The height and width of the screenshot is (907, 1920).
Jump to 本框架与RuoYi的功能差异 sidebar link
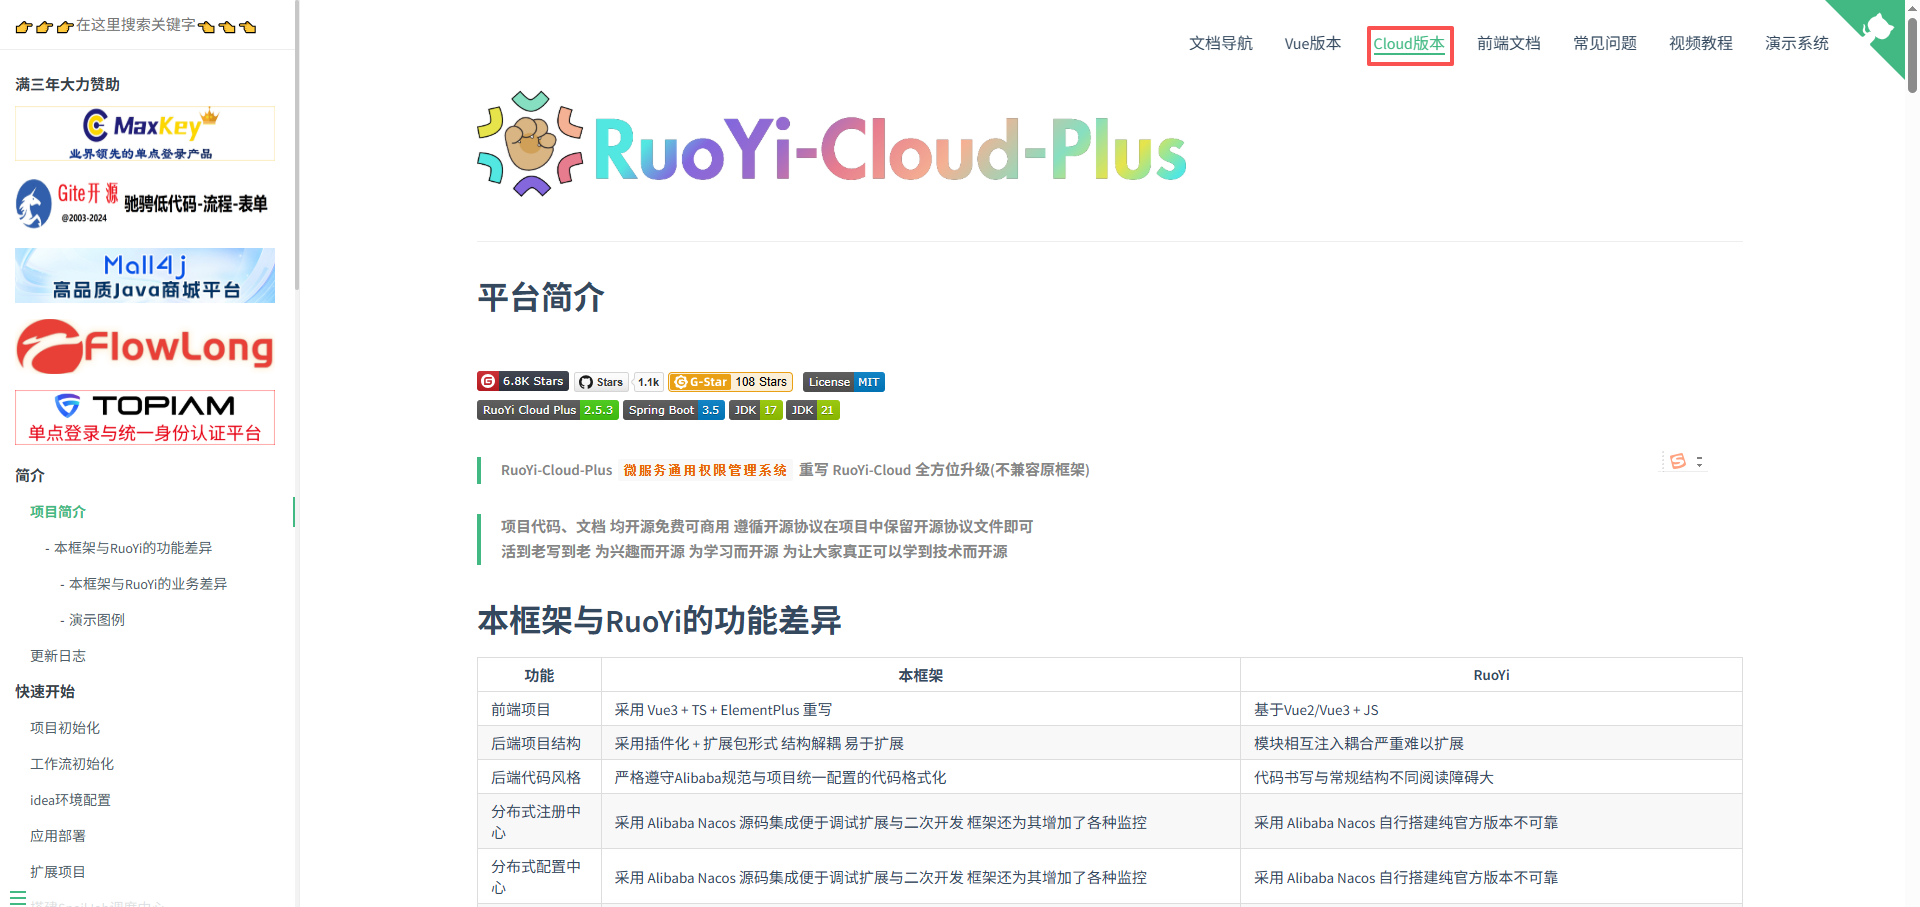tap(133, 548)
